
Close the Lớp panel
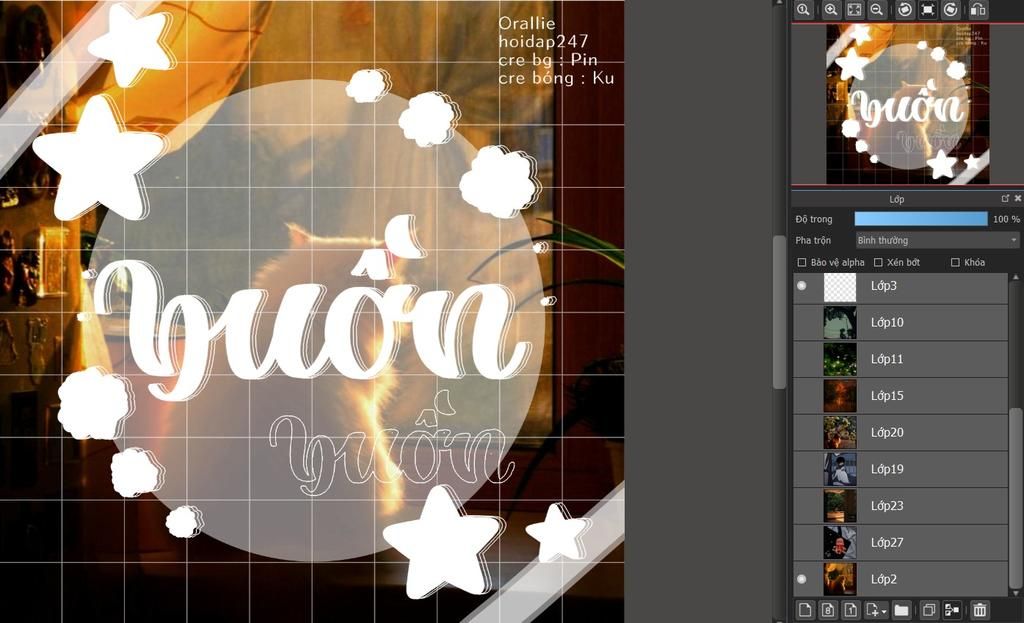click(x=1017, y=198)
